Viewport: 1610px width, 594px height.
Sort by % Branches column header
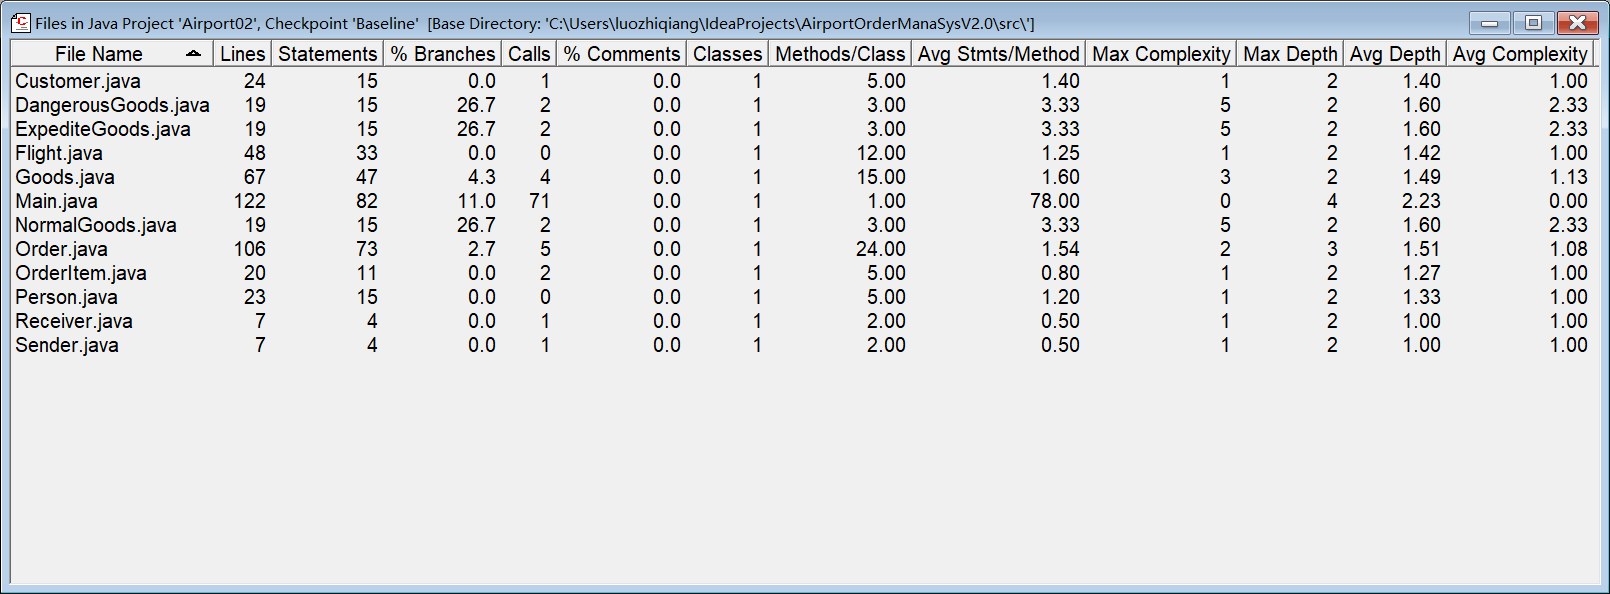(442, 54)
